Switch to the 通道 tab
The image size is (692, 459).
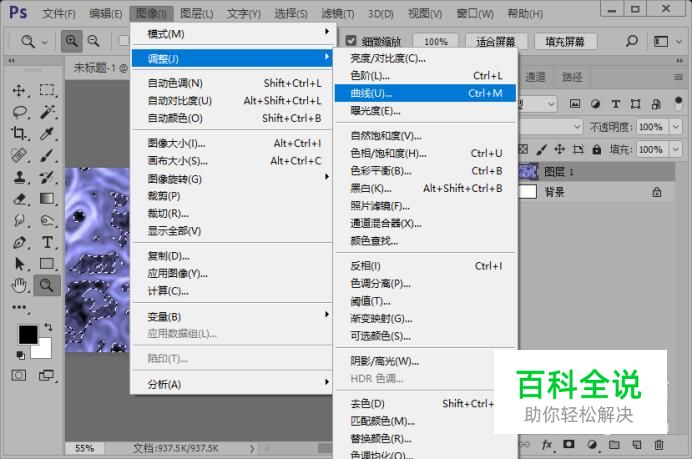[535, 77]
